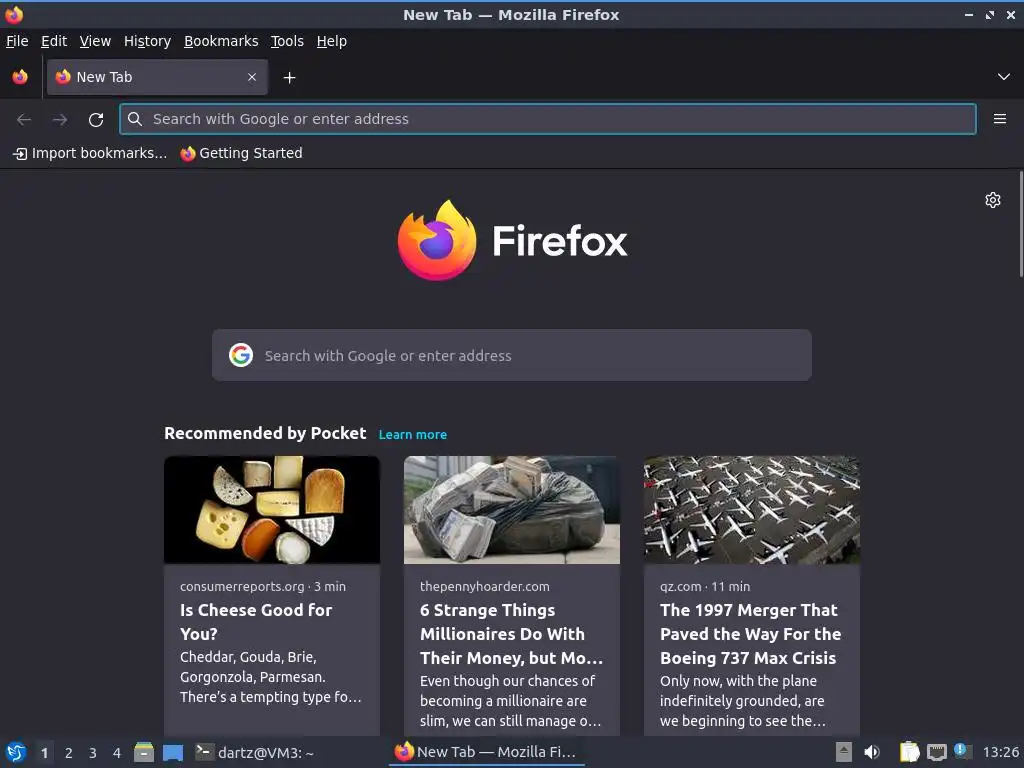This screenshot has height=768, width=1024.
Task: Open '6 Strange Things Millionaires Do' headline
Action: (511, 633)
